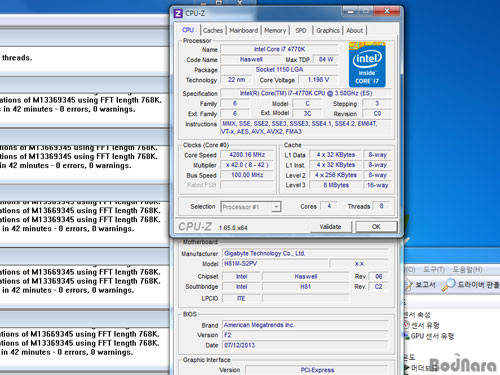The height and width of the screenshot is (375, 500).
Task: Click the Stepping value 3
Action: (377, 103)
